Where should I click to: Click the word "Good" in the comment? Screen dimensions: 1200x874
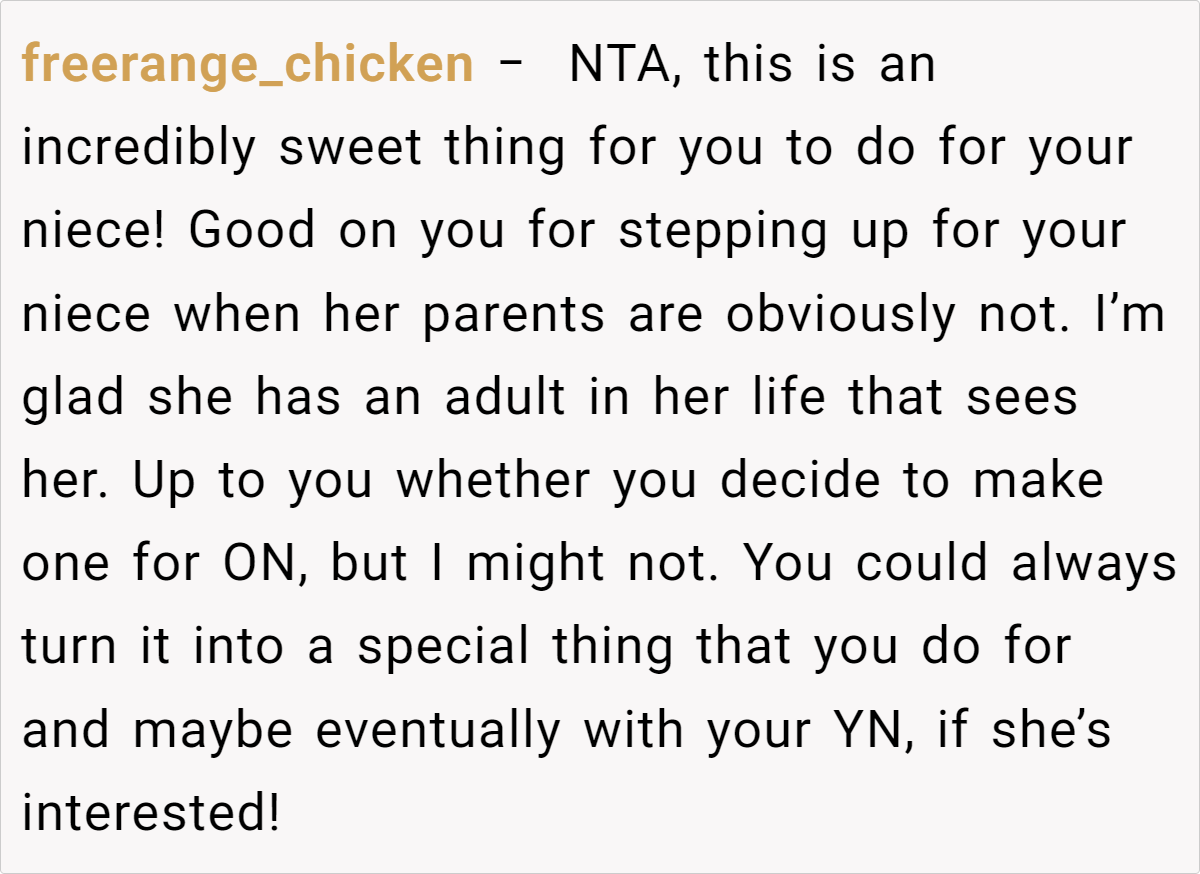tap(252, 231)
